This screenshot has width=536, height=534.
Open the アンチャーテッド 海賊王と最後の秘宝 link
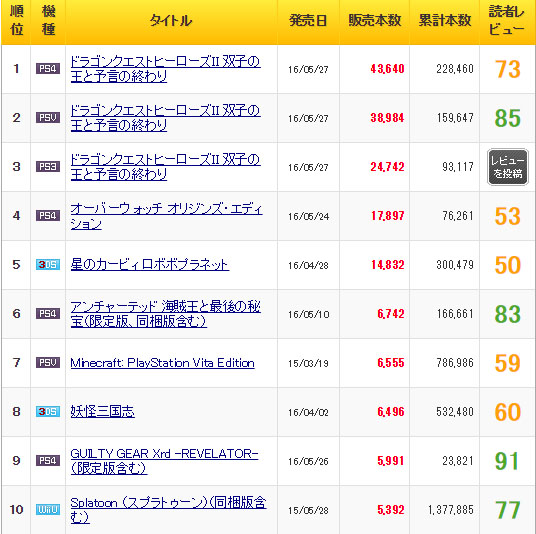coord(165,313)
